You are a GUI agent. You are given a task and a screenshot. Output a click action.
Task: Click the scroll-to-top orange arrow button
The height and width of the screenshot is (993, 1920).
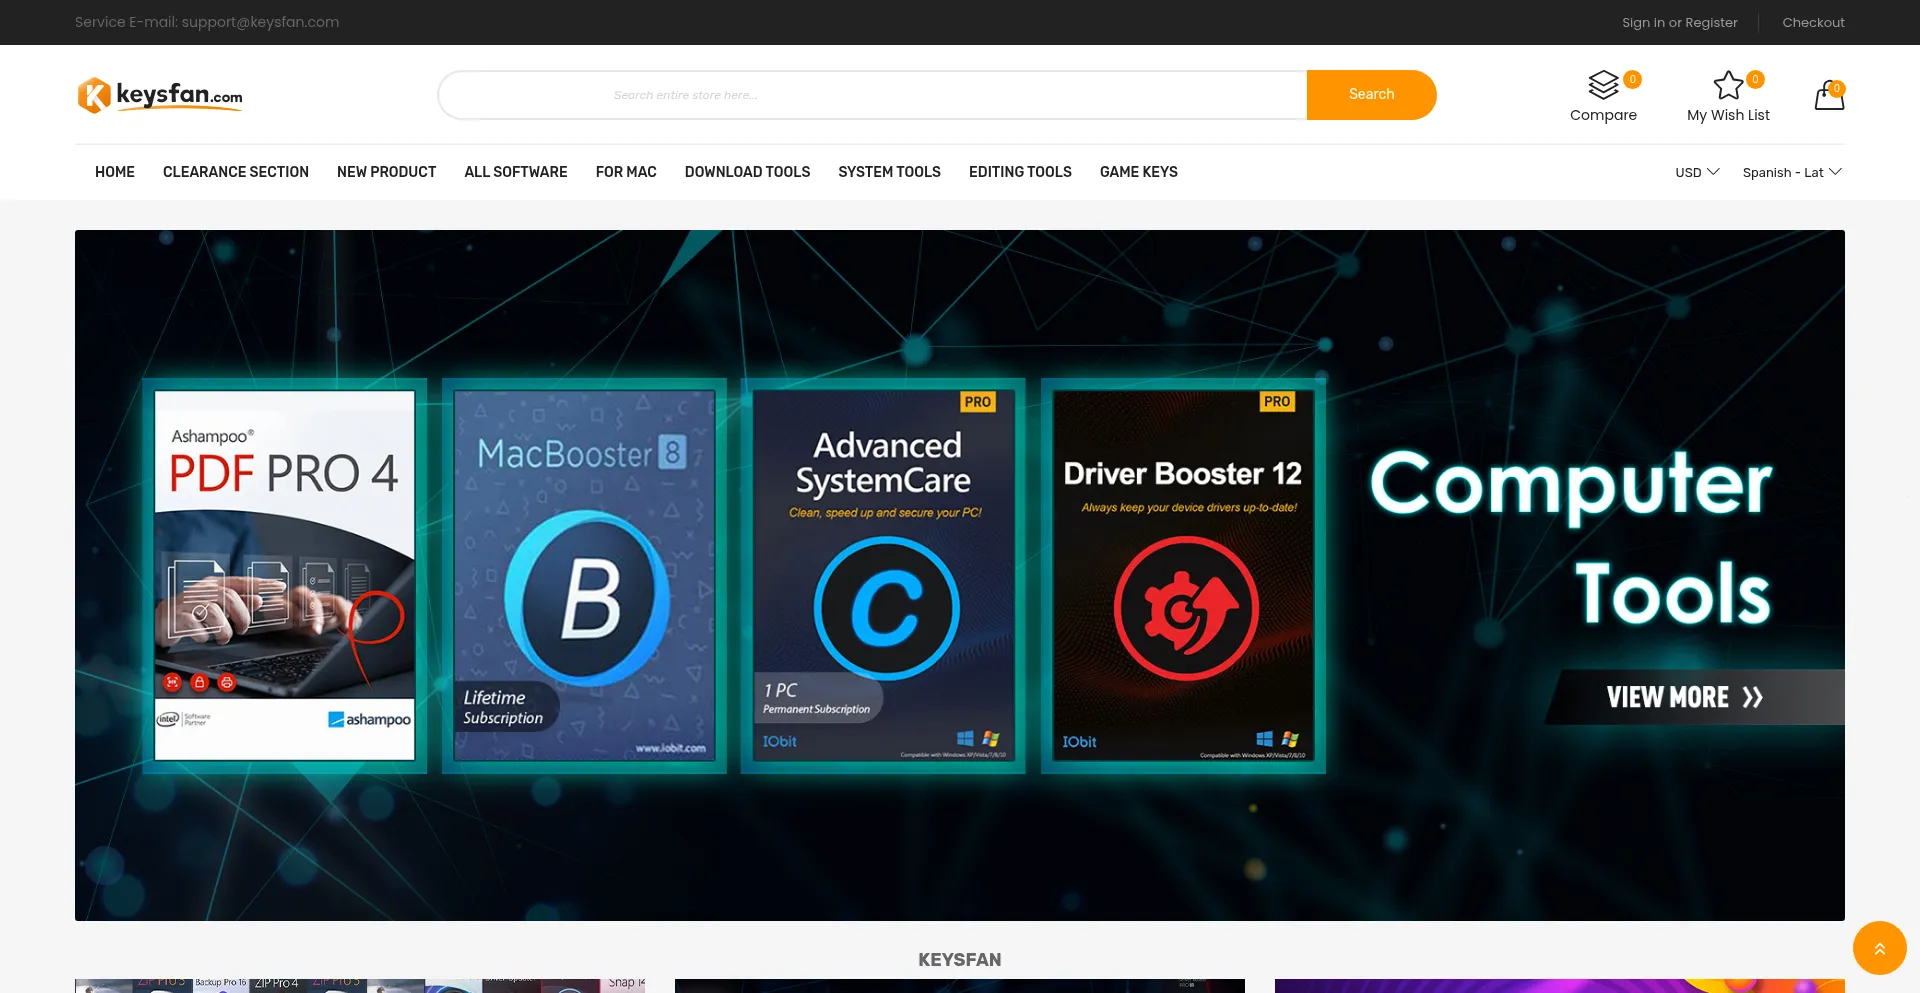coord(1879,948)
